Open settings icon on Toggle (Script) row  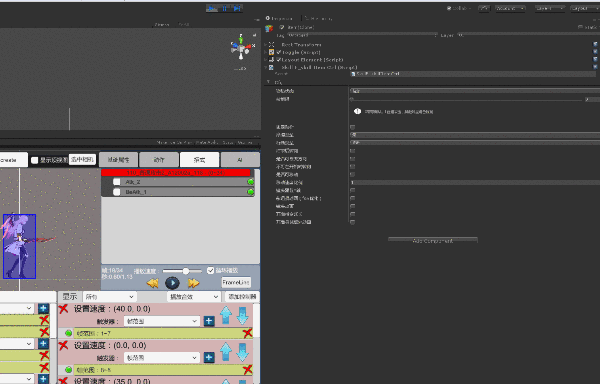pyautogui.click(x=595, y=52)
